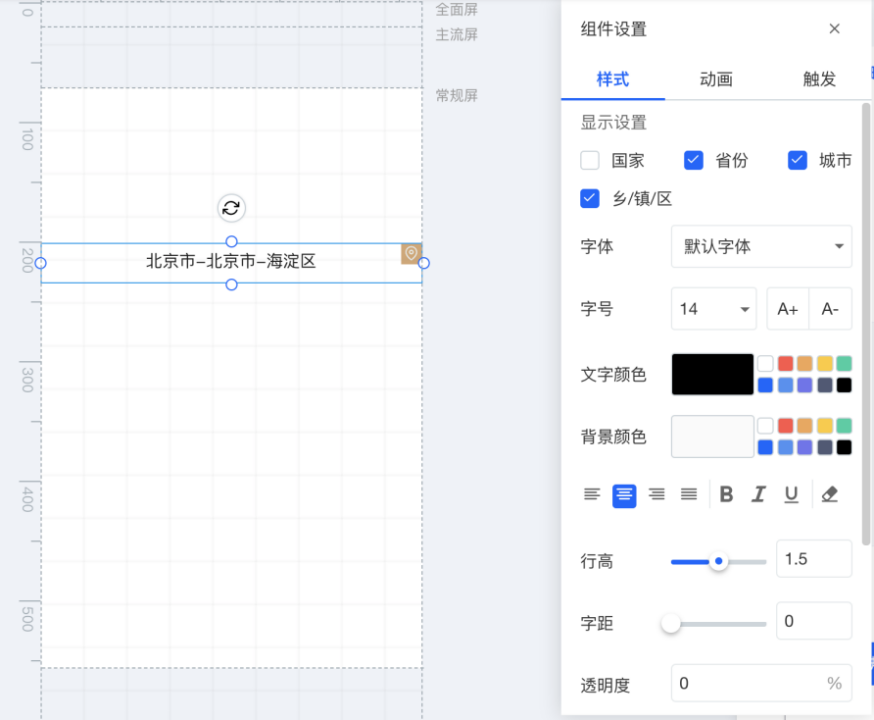Click left resize handle of the component
Viewport: 874px width, 720px height.
pos(41,263)
